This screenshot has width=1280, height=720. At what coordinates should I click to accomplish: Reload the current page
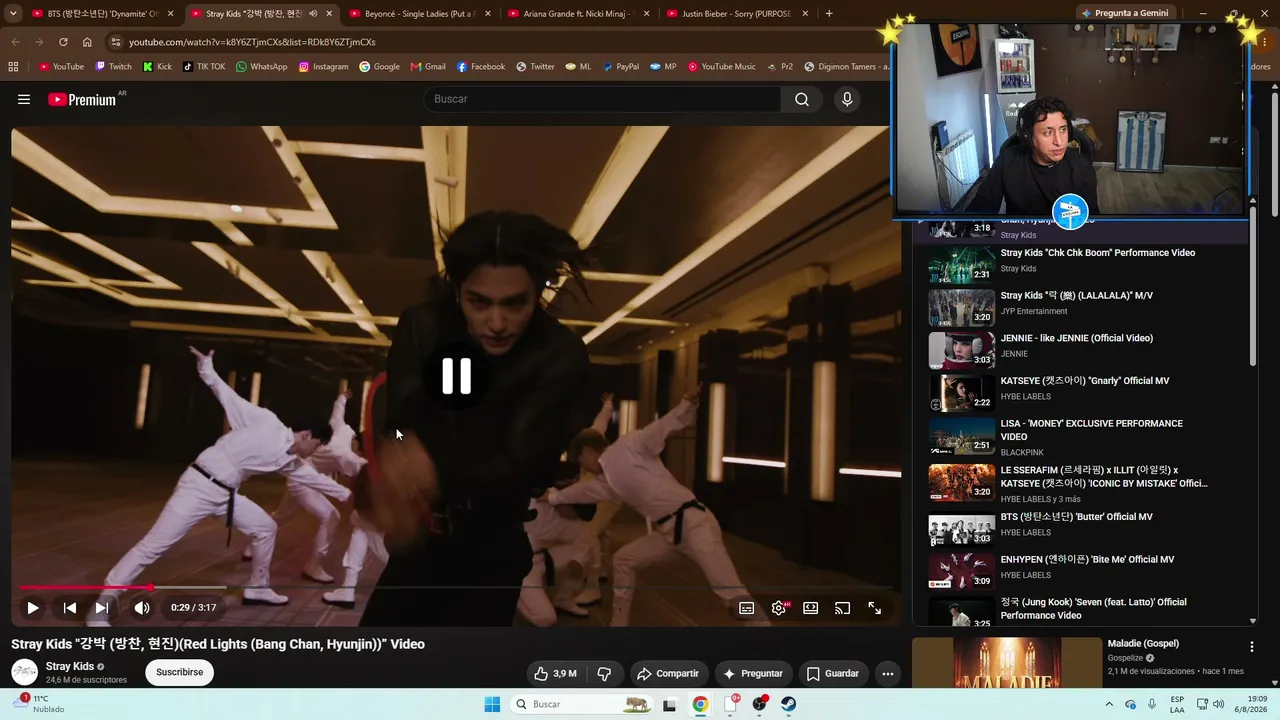pos(63,42)
